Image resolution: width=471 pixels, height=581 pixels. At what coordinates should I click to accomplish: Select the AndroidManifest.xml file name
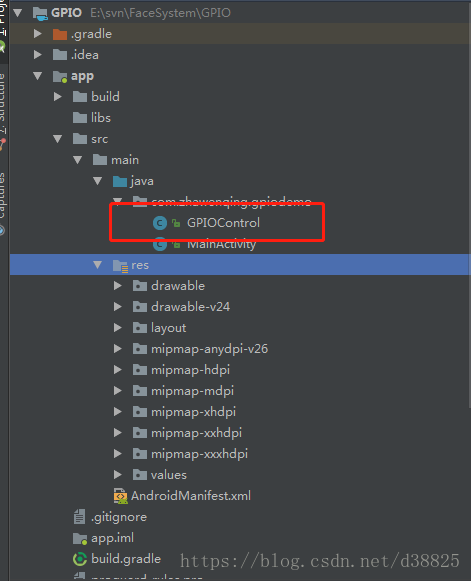click(191, 496)
